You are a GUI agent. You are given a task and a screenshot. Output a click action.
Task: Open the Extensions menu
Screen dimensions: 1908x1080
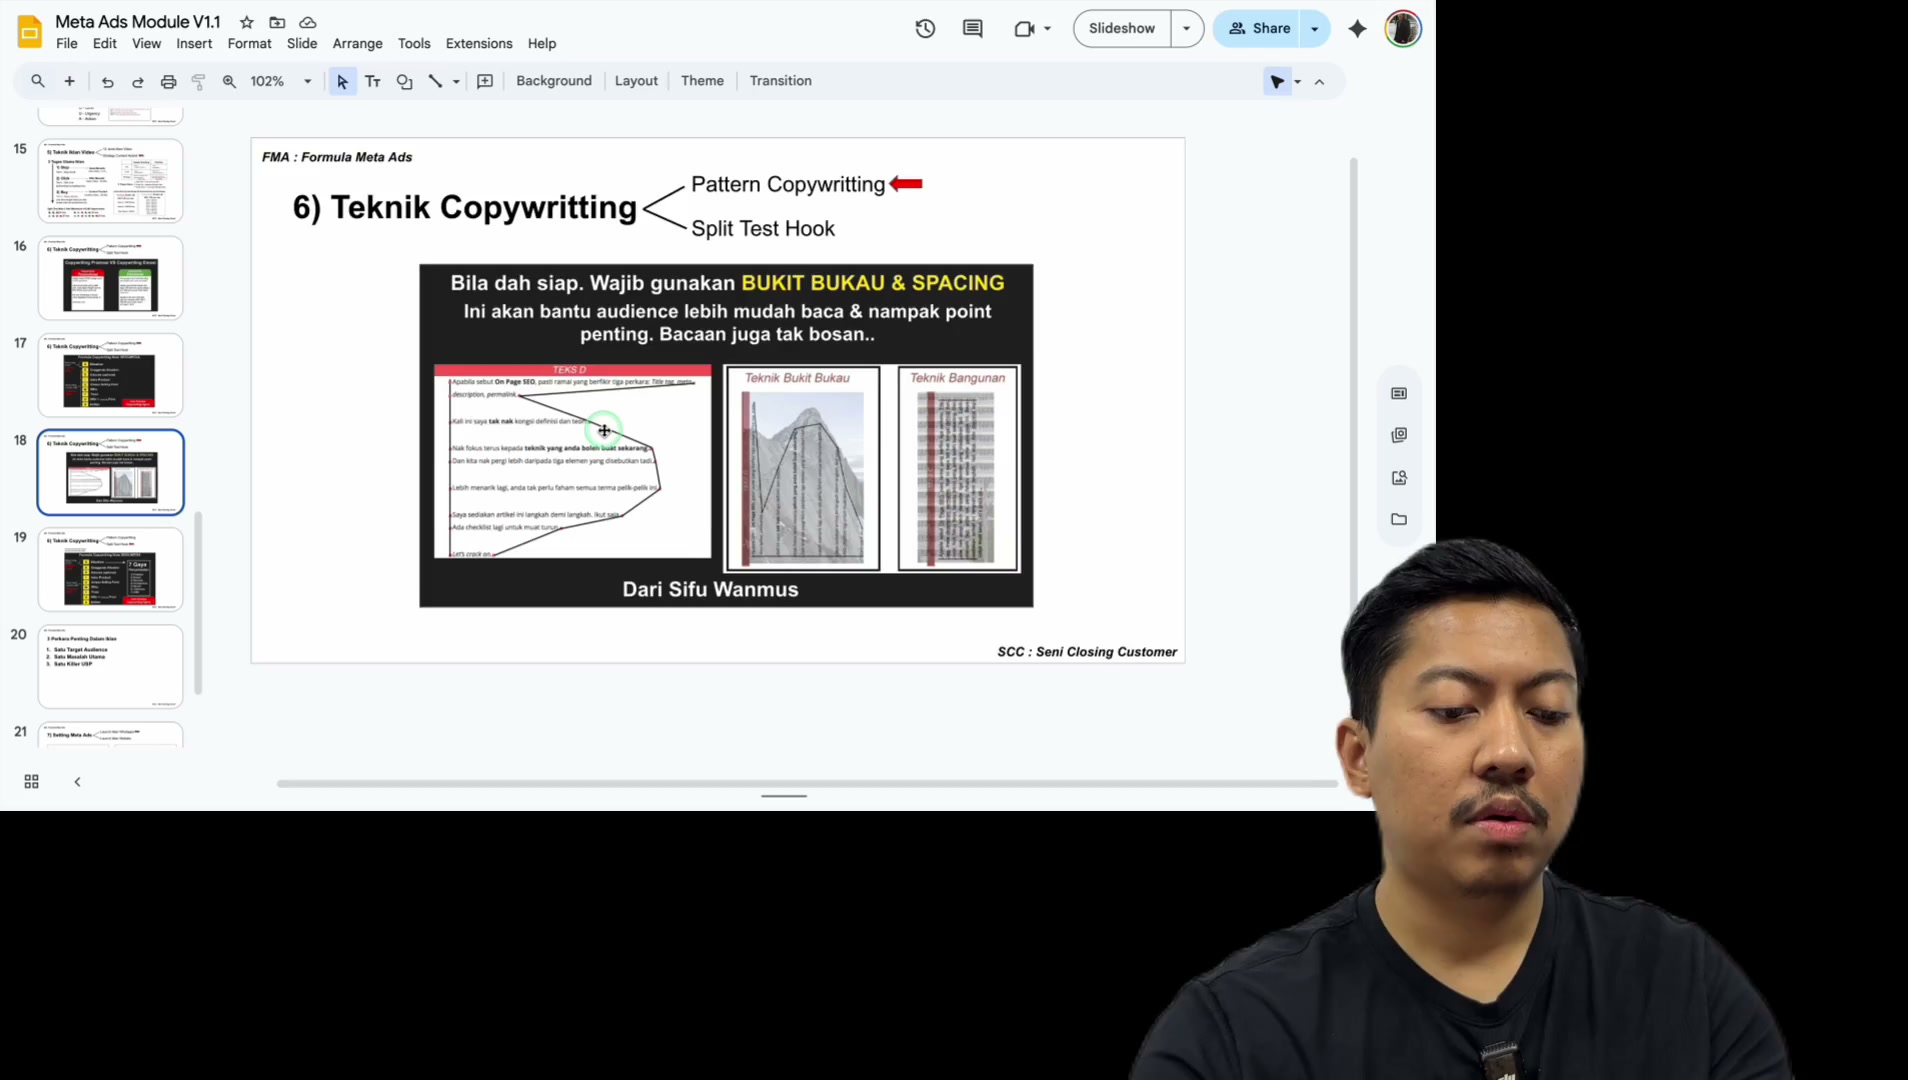479,44
